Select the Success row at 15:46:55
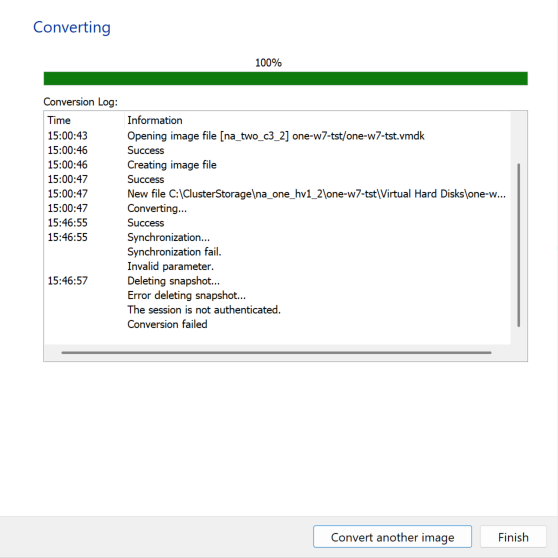 pos(276,223)
